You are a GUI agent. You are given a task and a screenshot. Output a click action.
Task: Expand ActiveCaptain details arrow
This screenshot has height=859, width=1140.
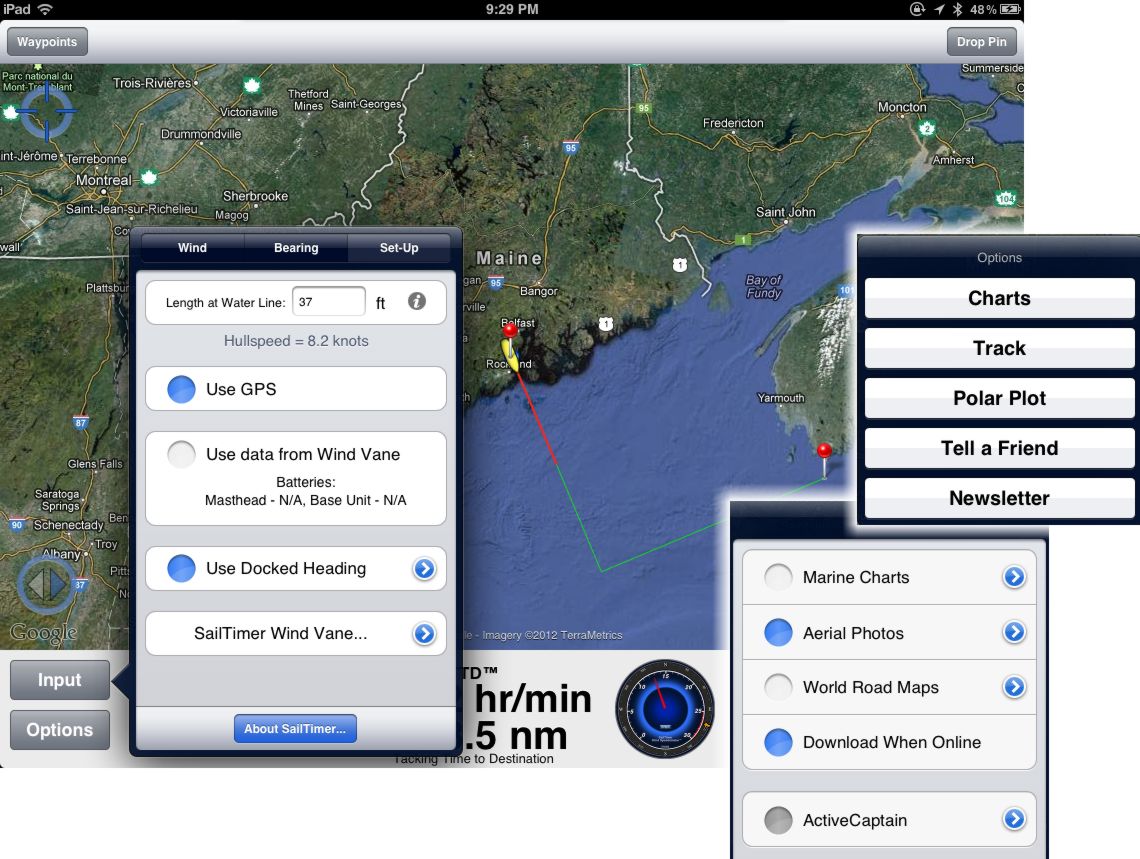1014,819
